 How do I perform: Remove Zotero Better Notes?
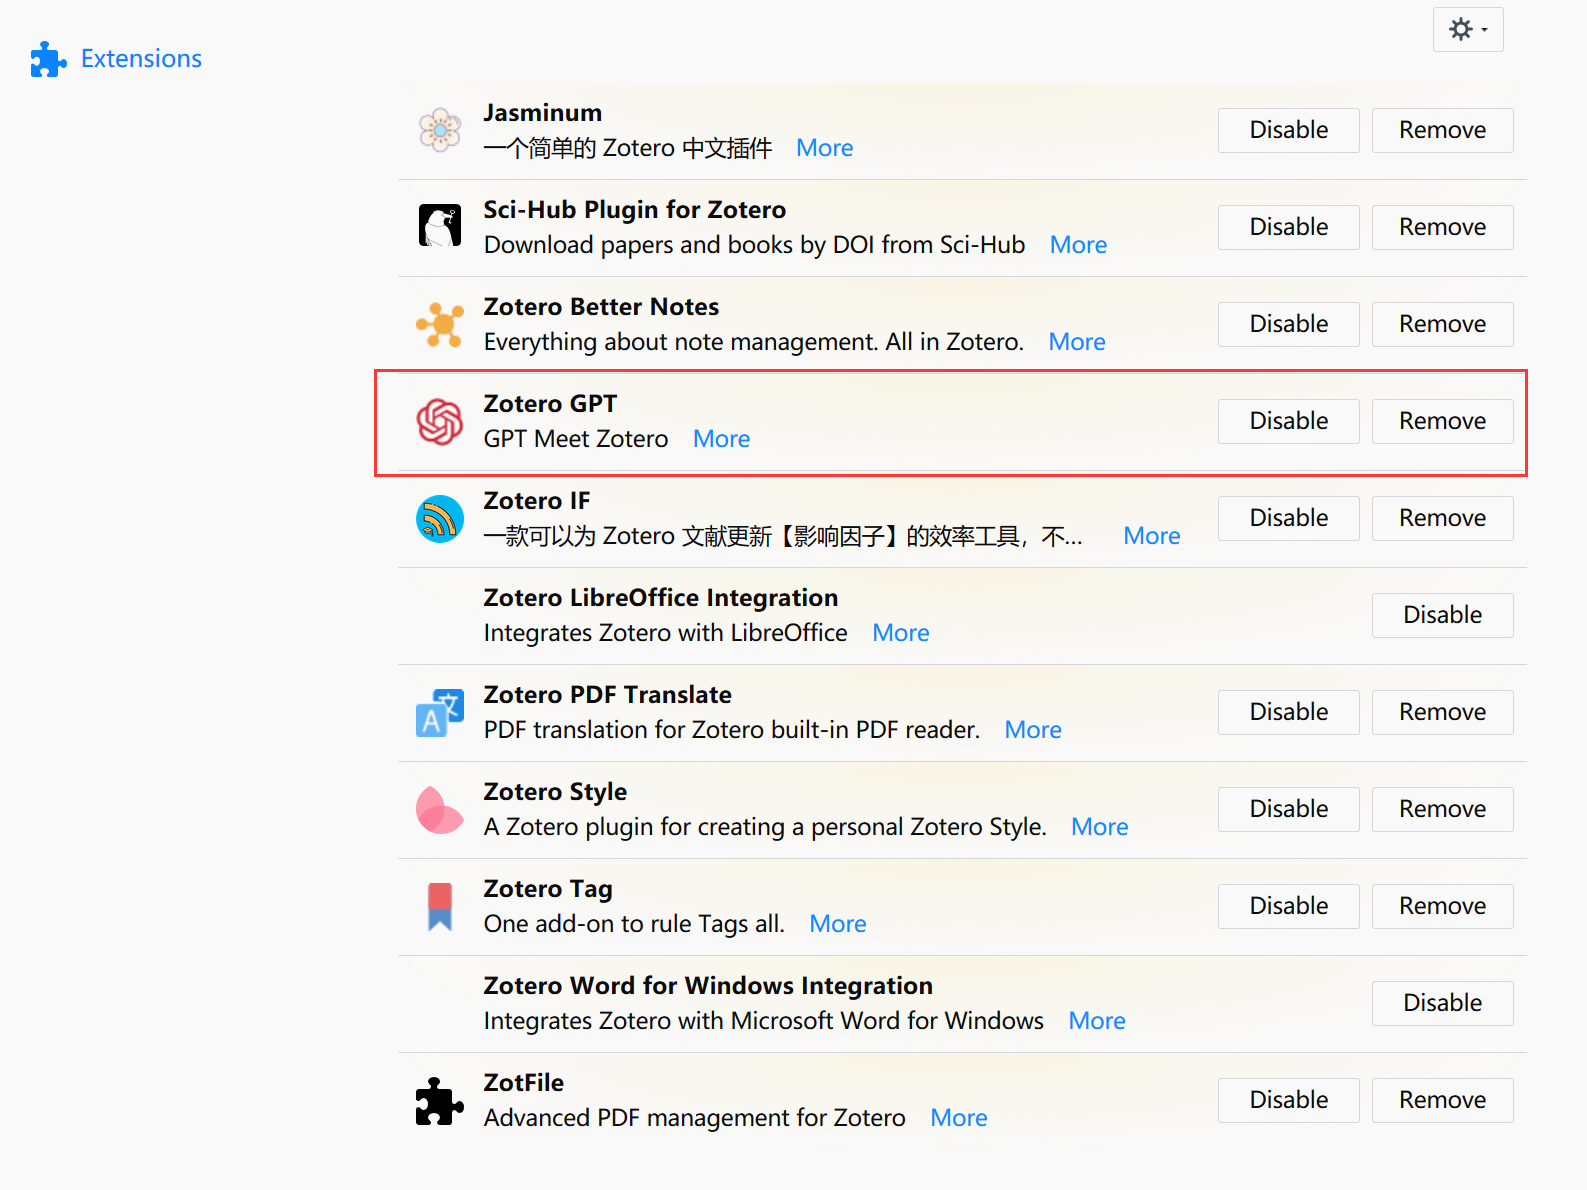1442,324
